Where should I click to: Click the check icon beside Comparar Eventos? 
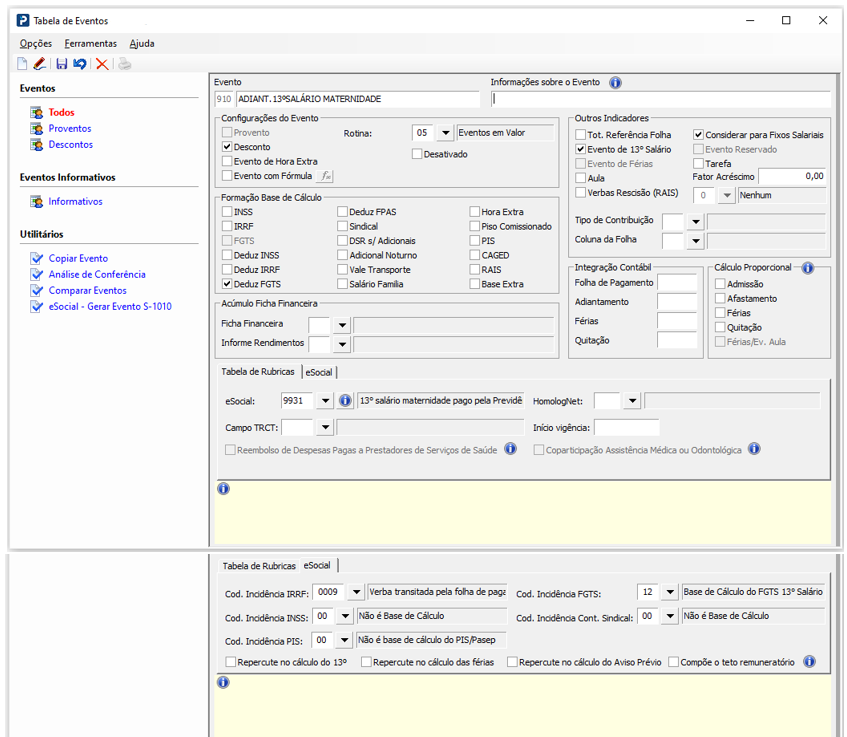(36, 291)
